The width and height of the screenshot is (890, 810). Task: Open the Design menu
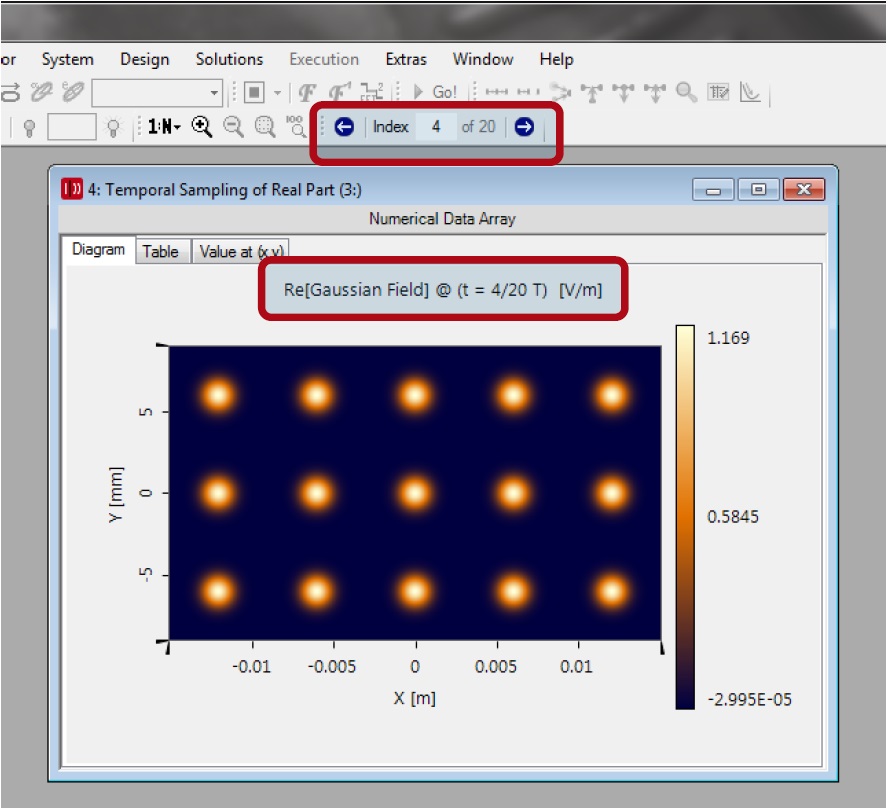[145, 59]
